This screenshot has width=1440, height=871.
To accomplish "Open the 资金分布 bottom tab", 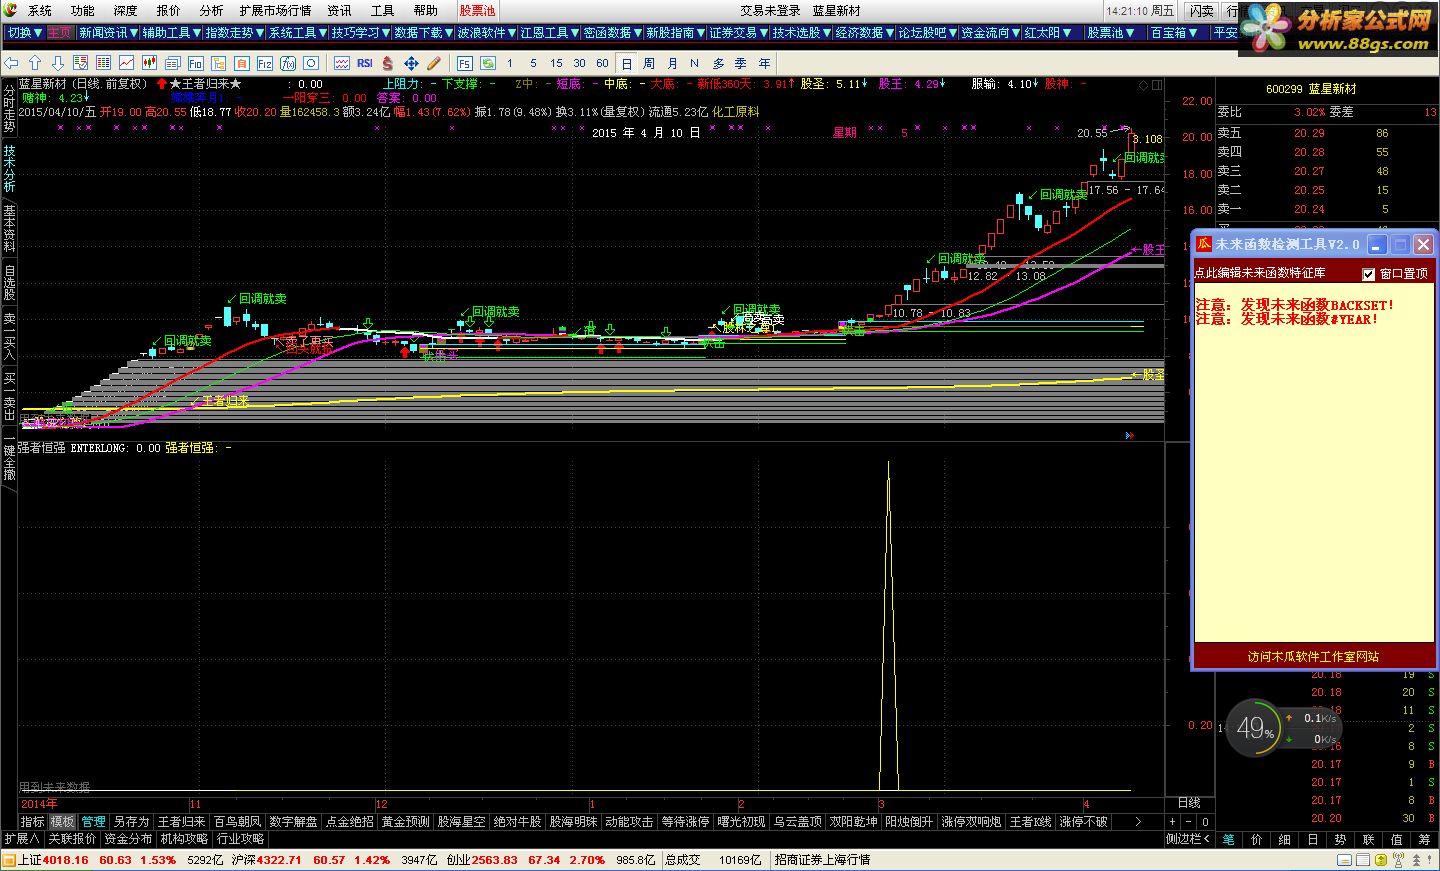I will point(129,839).
